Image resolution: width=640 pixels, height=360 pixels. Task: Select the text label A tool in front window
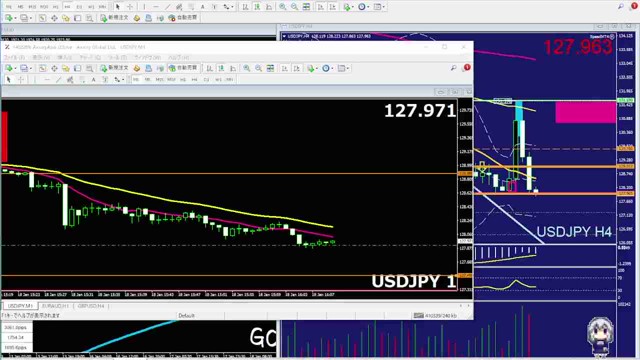point(93,80)
